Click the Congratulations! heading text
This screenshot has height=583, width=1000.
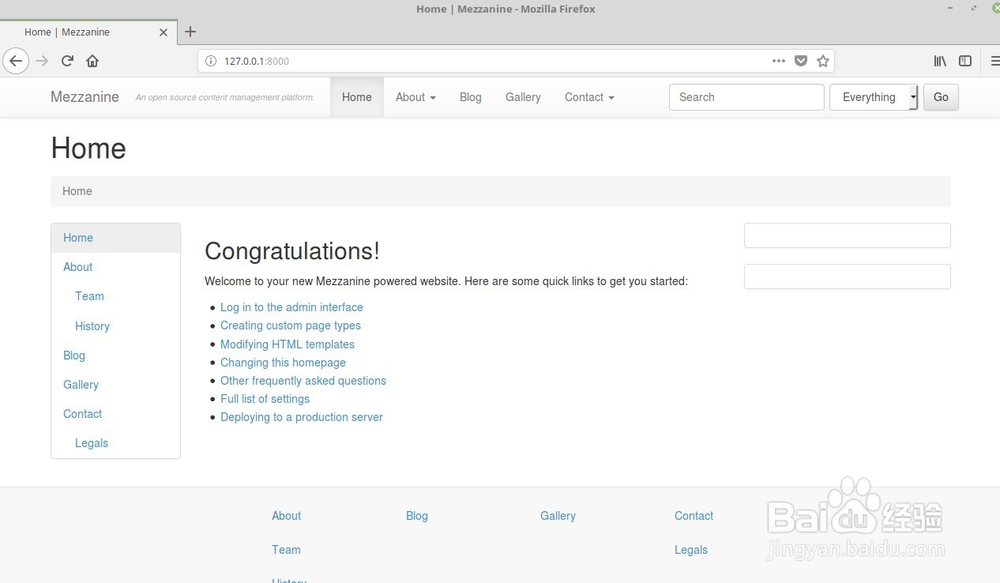(x=292, y=251)
